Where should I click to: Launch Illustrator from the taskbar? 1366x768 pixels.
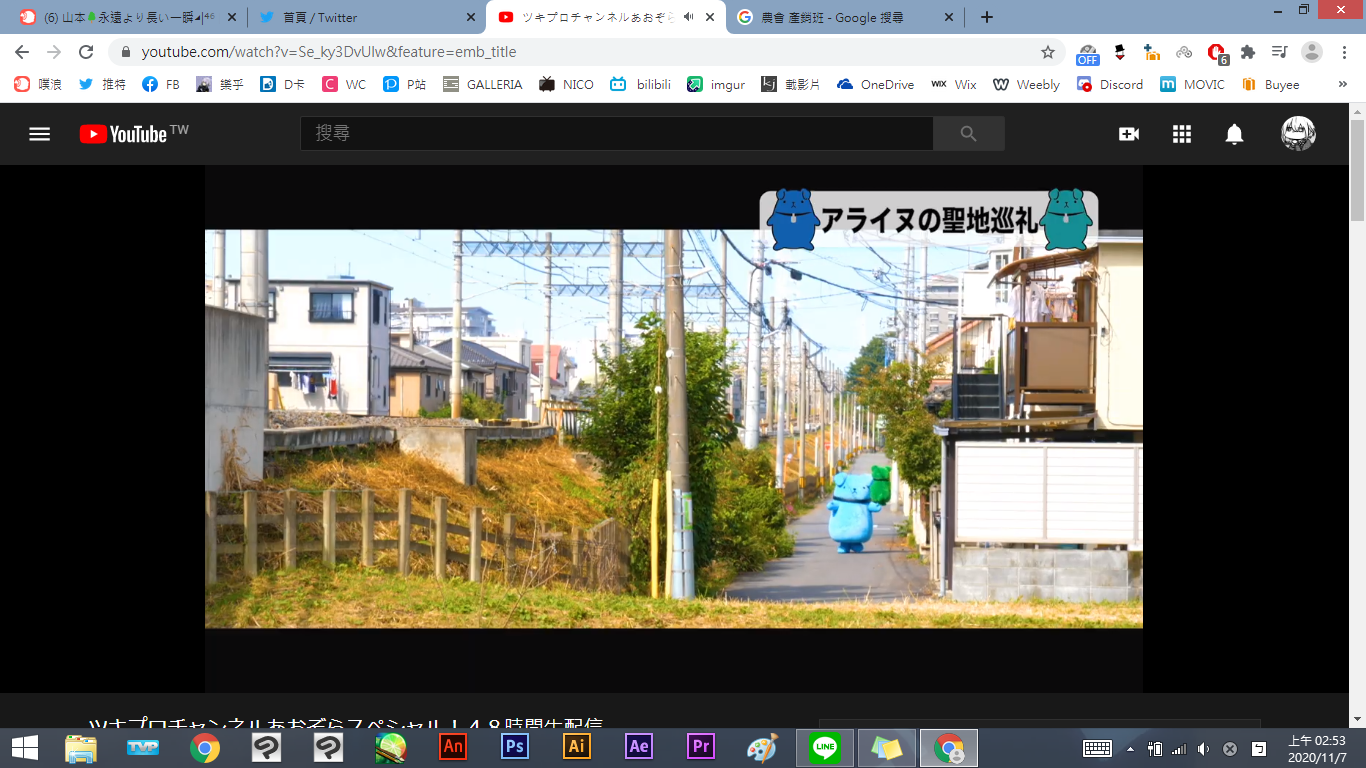577,747
